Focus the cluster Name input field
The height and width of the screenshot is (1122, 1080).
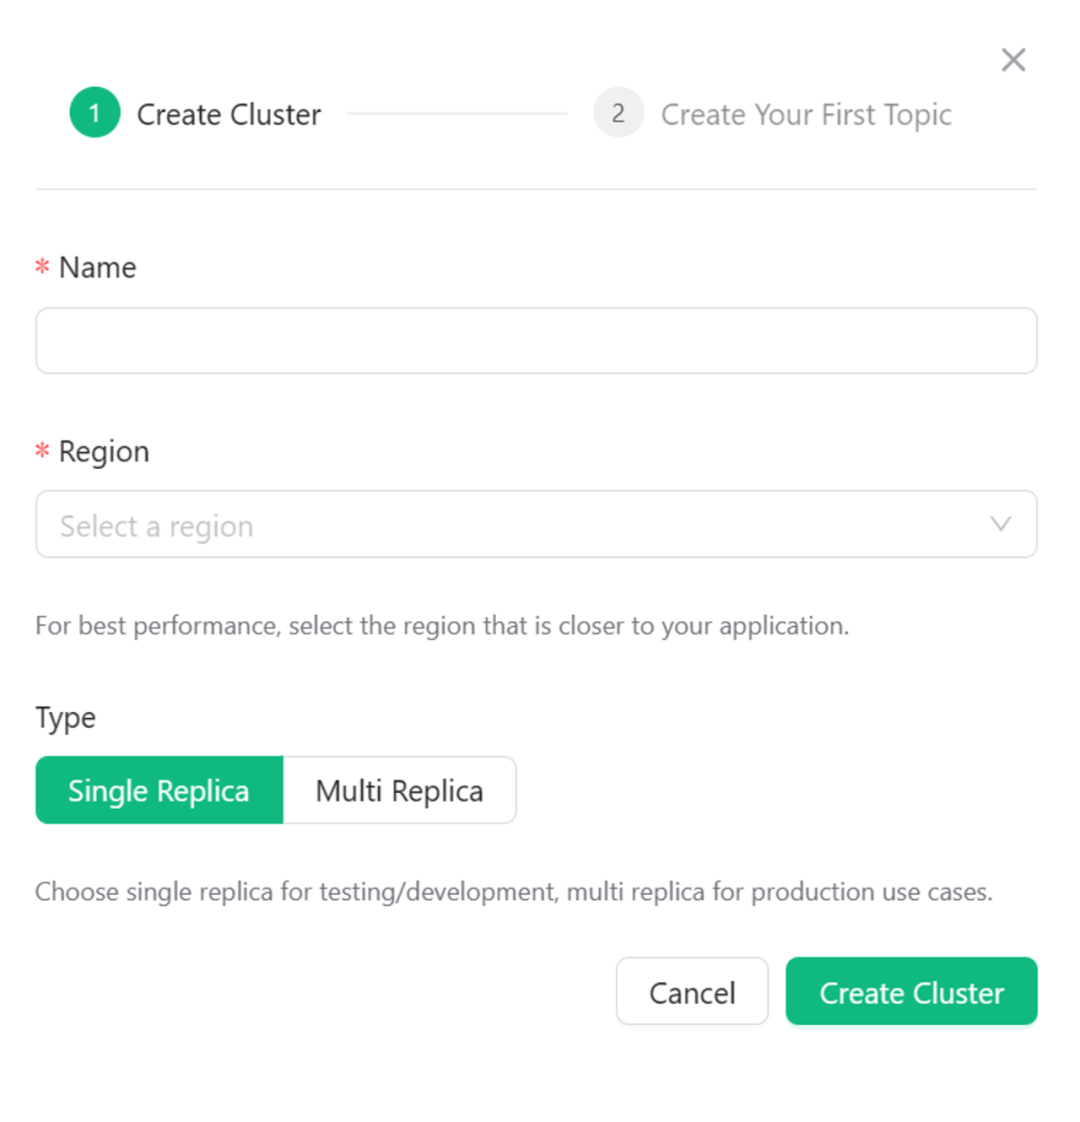536,341
